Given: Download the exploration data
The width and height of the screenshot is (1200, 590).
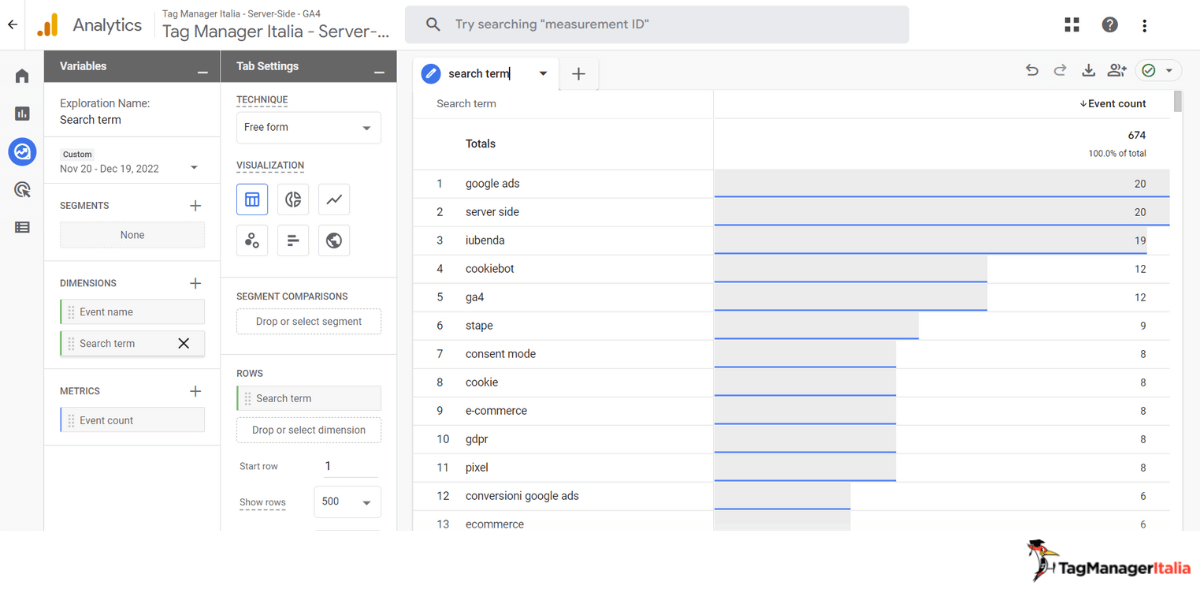Looking at the screenshot, I should [x=1089, y=70].
